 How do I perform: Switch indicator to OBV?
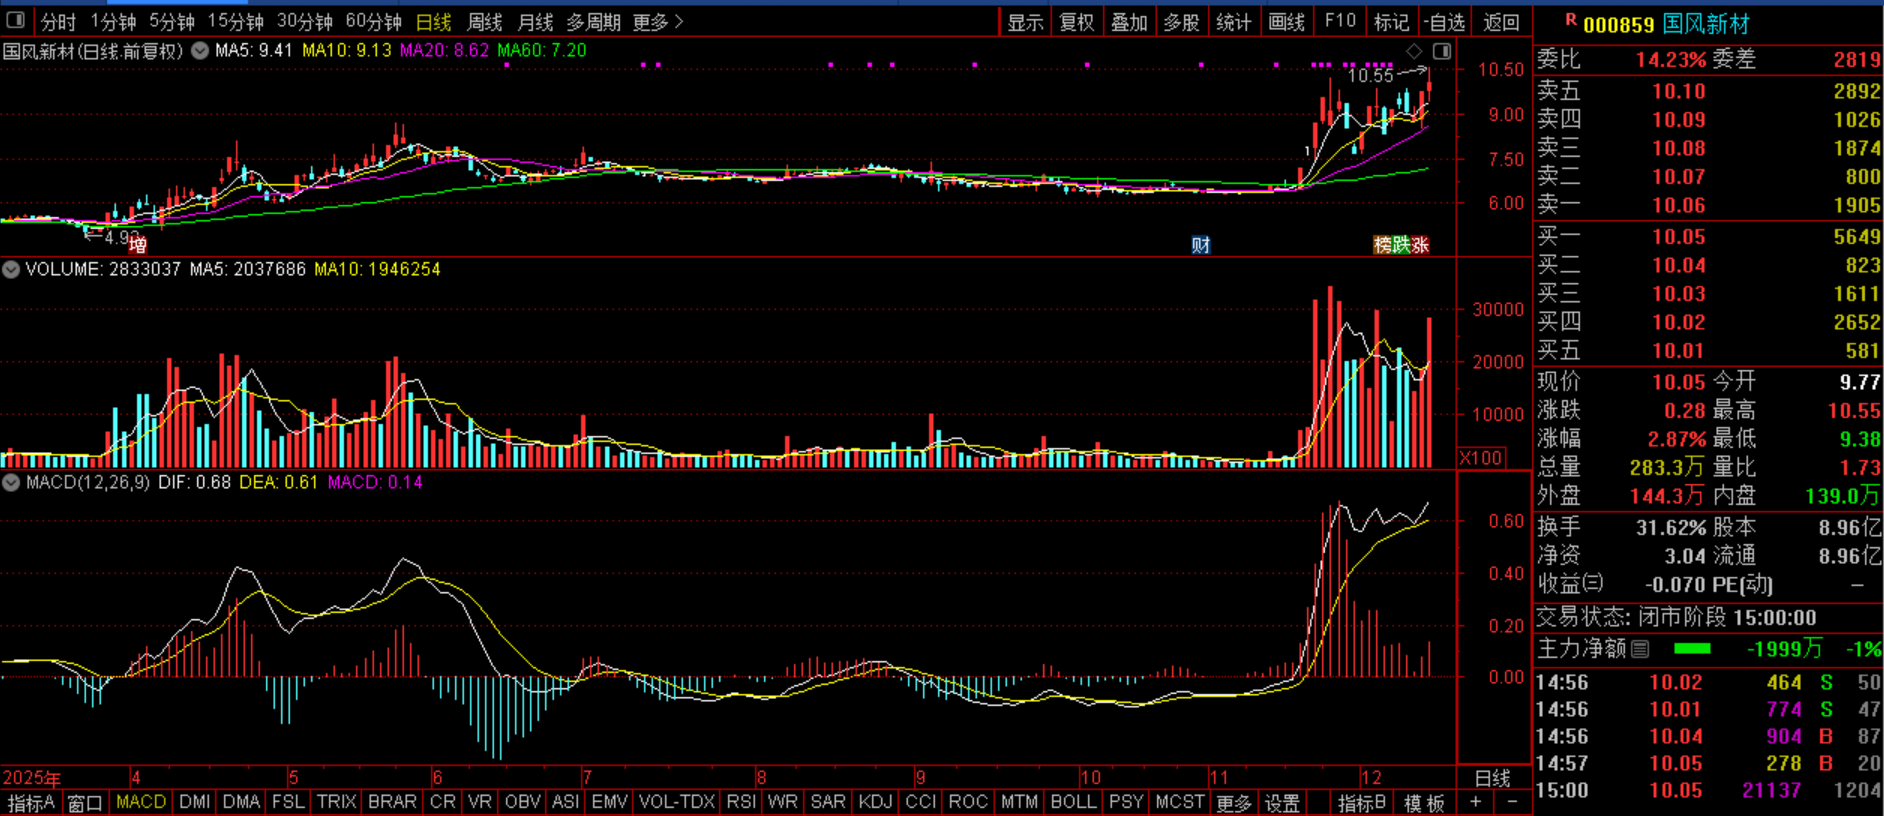522,802
